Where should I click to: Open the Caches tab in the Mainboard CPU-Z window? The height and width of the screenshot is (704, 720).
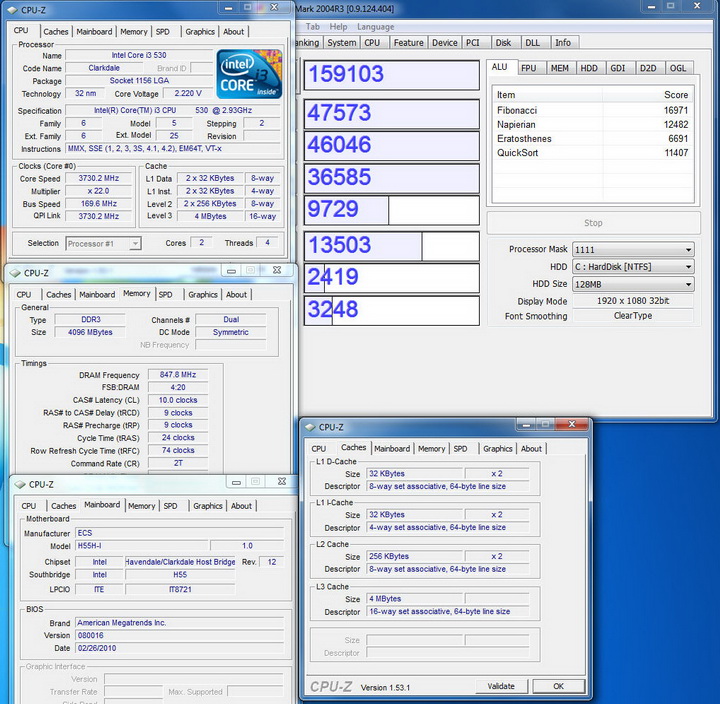pyautogui.click(x=63, y=506)
